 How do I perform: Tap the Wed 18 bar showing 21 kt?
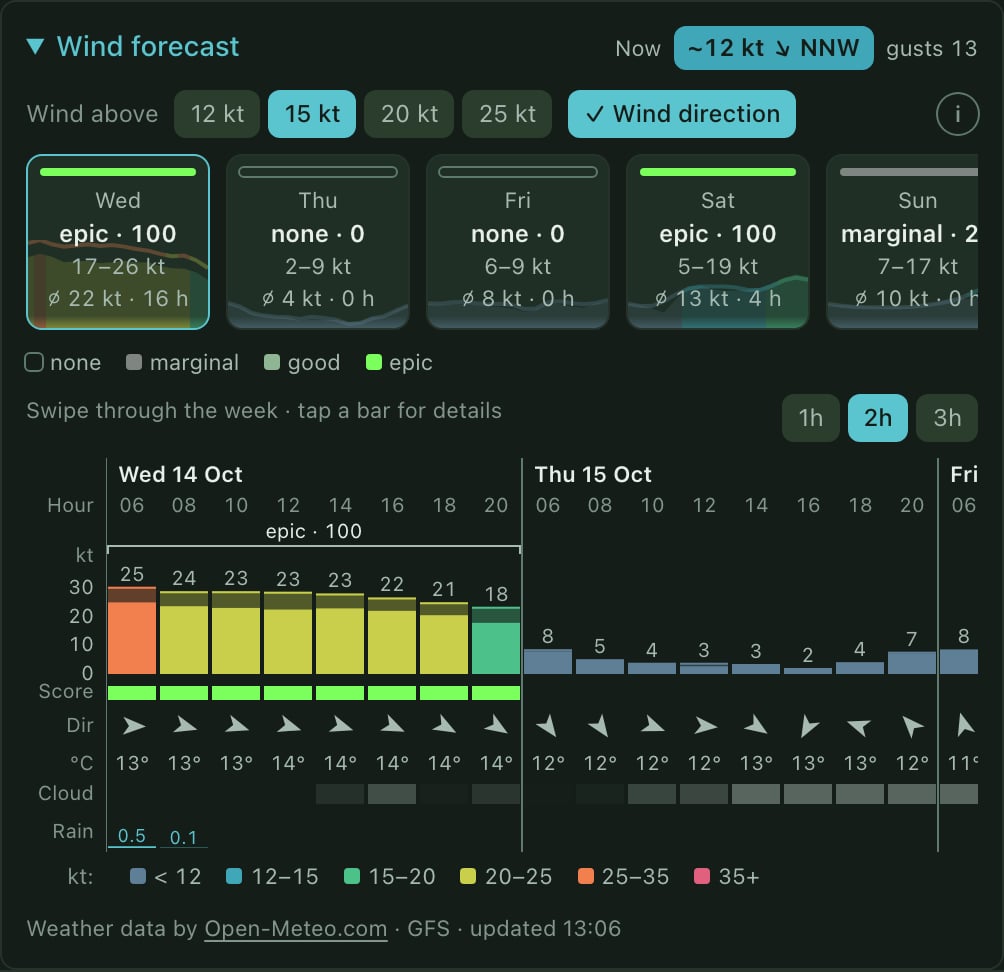click(x=444, y=637)
